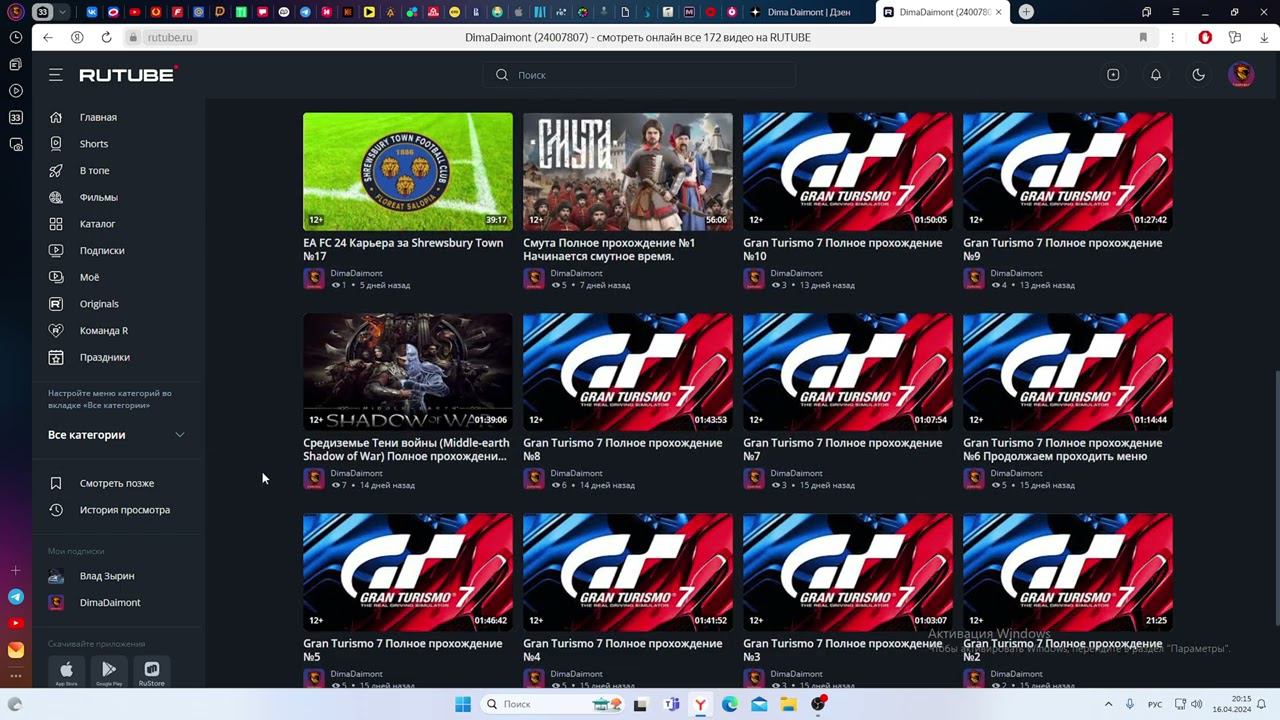
Task: Open Gran Turismo 7 Полное прохождение №4 title
Action: (623, 650)
